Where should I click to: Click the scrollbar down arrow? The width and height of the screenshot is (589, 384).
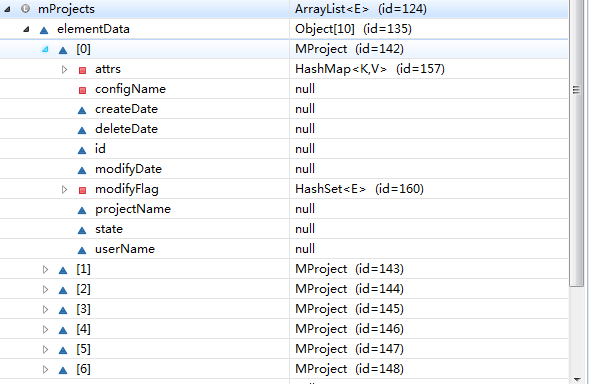(576, 379)
